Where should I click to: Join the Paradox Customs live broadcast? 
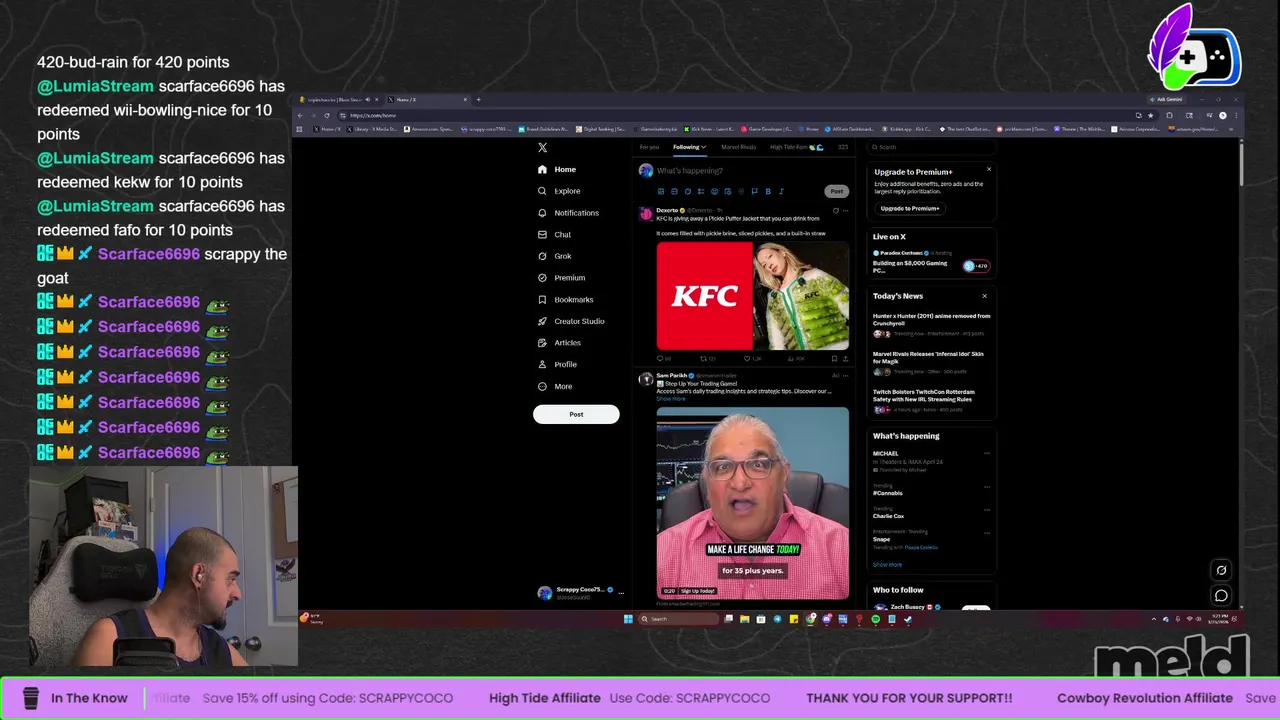pos(931,262)
